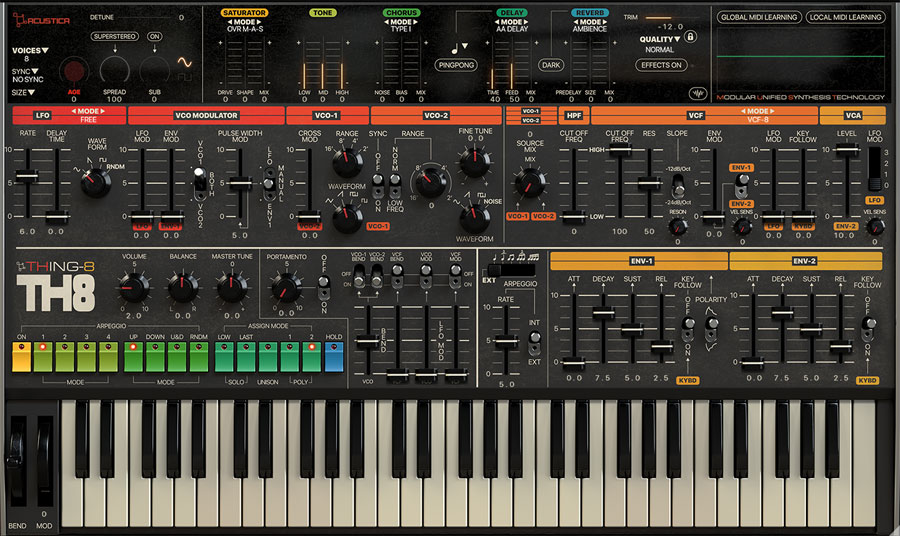Flip the Portamento Off/On switch
This screenshot has width=900, height=536.
pos(324,286)
